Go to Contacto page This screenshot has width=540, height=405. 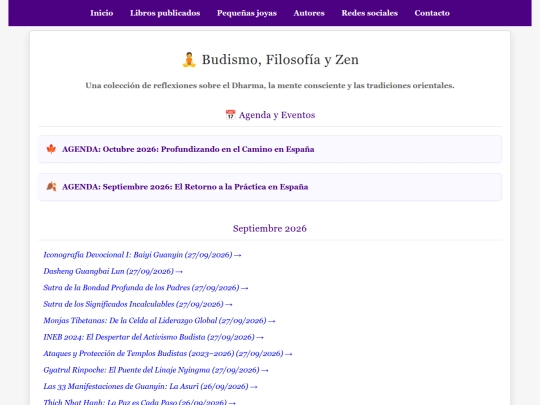click(432, 13)
